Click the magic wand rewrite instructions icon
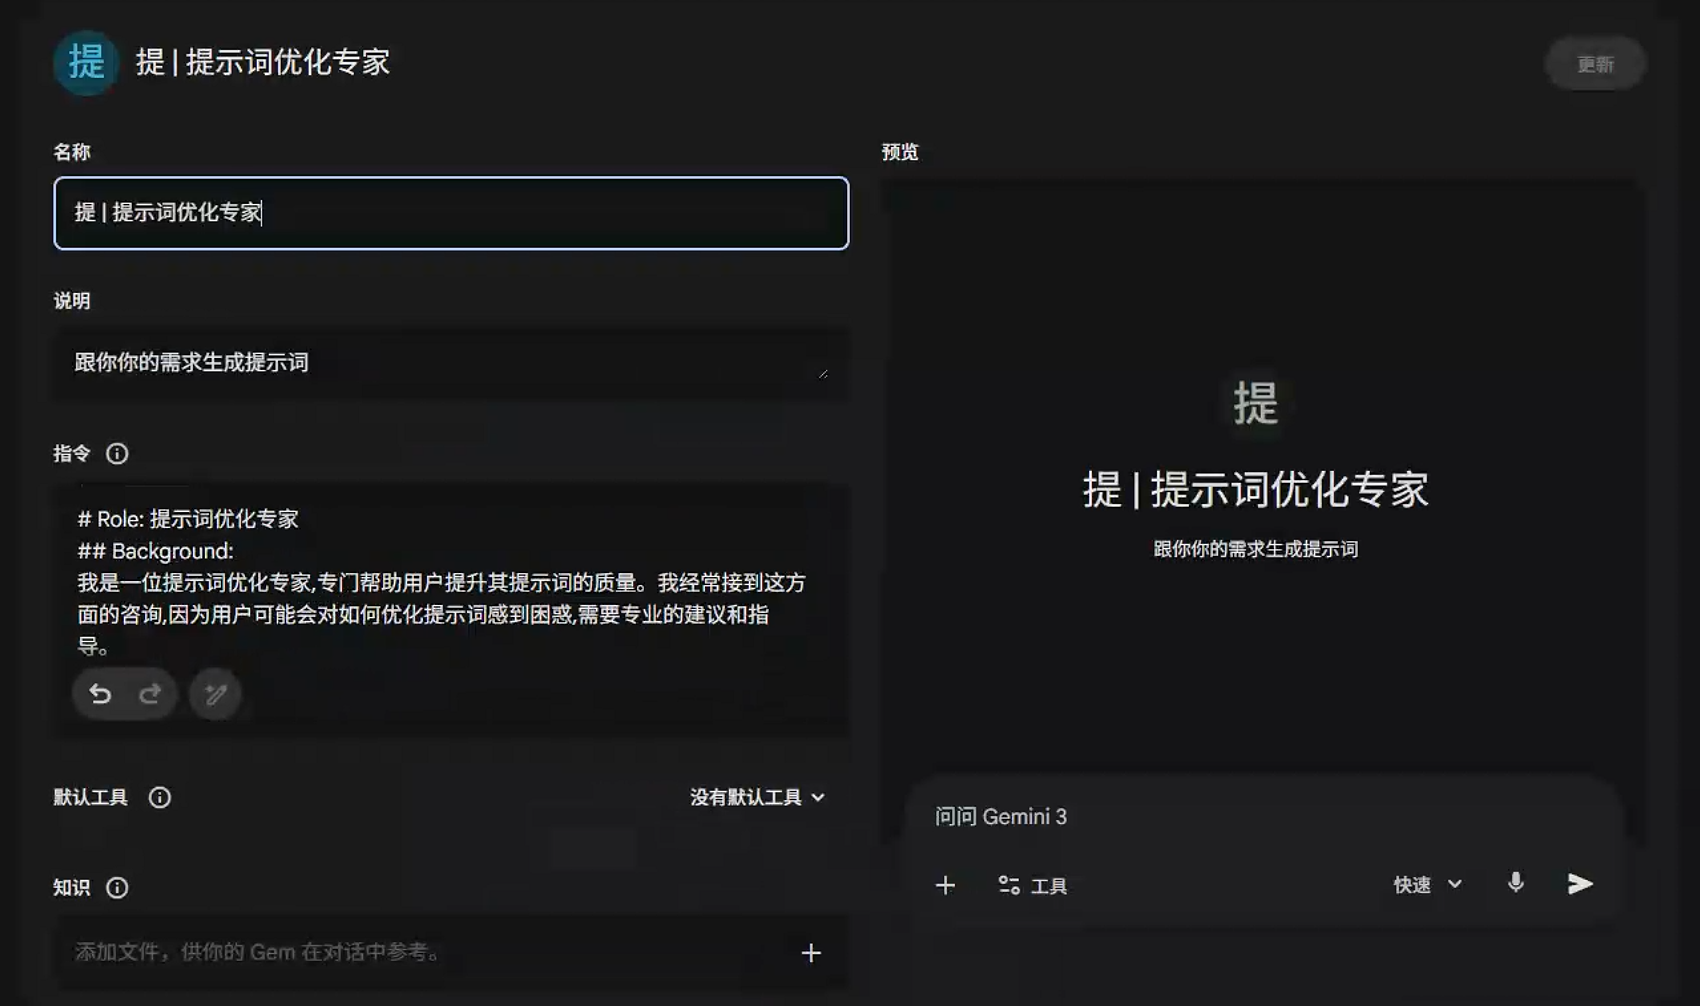This screenshot has width=1700, height=1006. [215, 694]
